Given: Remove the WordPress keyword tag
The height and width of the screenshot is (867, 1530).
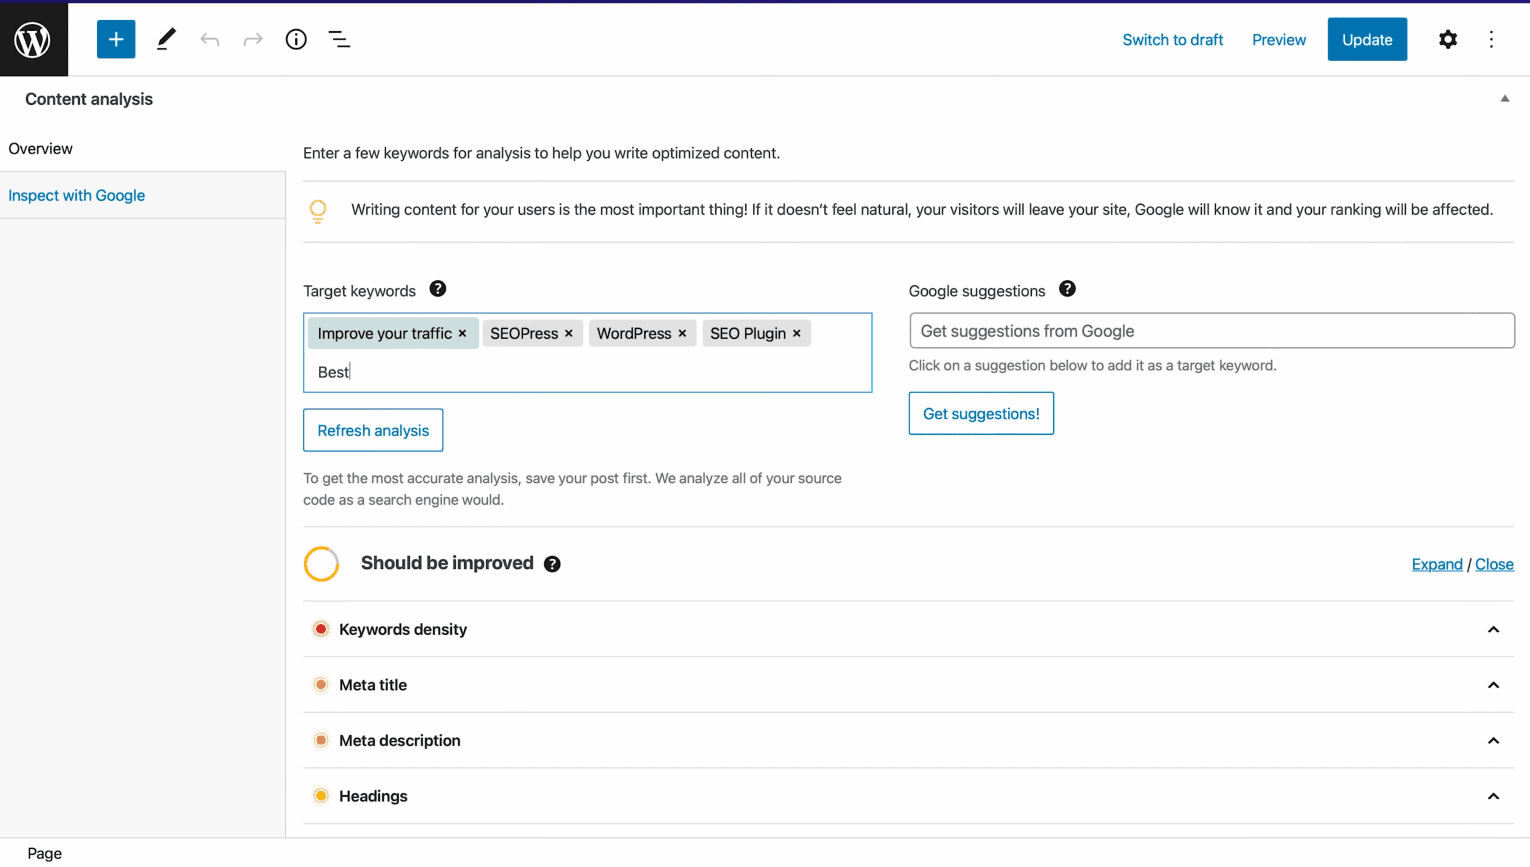Looking at the screenshot, I should tap(682, 334).
